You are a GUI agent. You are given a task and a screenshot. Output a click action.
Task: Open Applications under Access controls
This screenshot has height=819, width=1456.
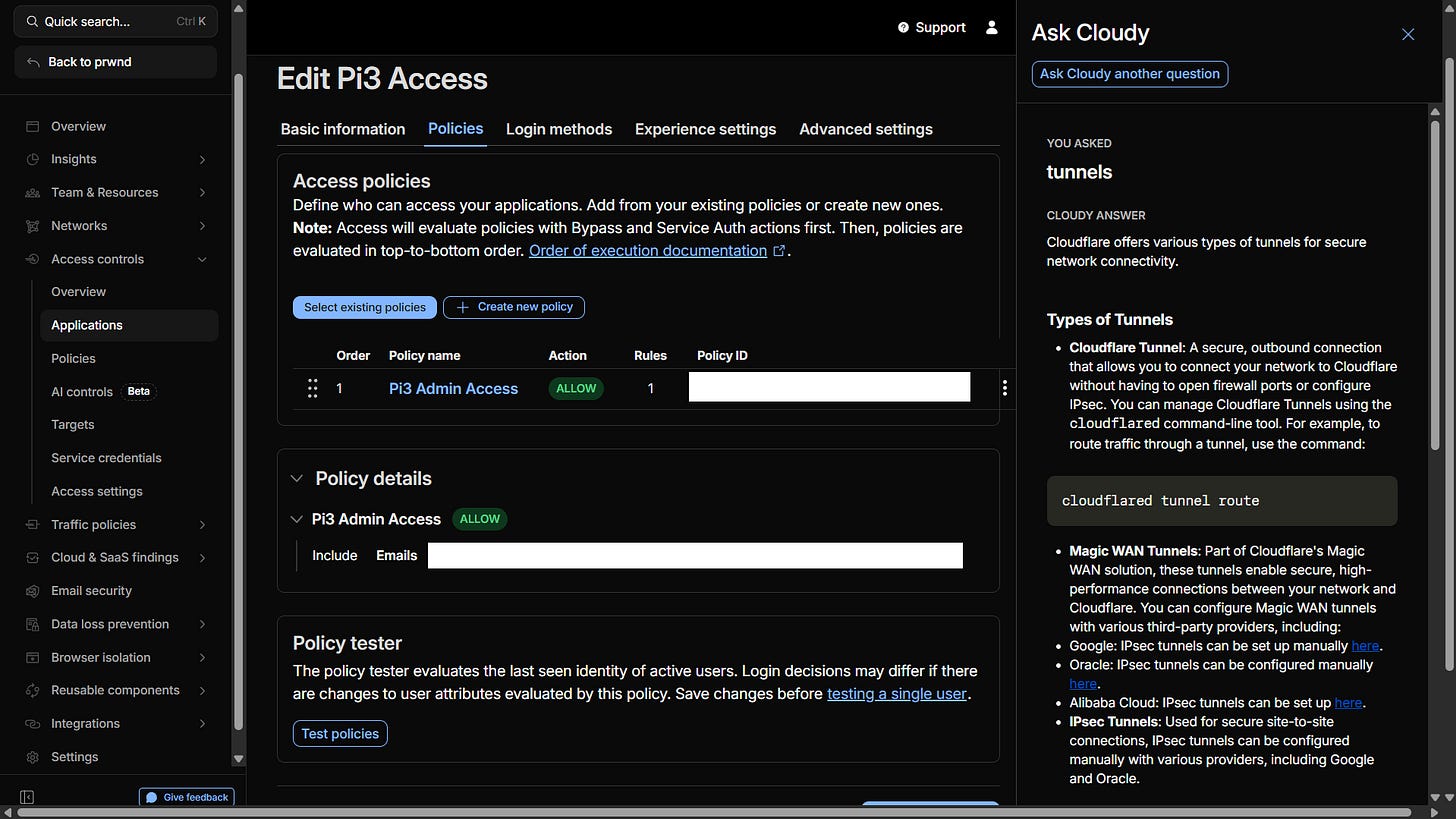click(x=129, y=325)
